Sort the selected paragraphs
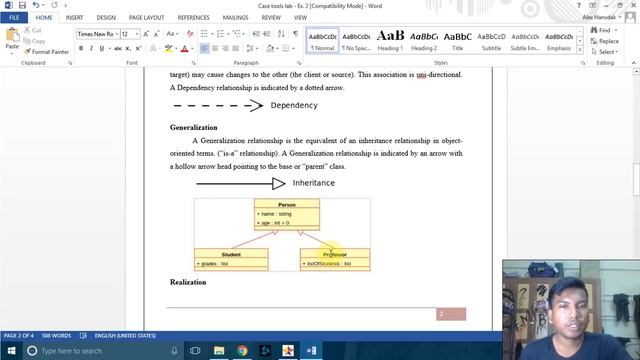Image resolution: width=640 pixels, height=360 pixels. [x=281, y=34]
